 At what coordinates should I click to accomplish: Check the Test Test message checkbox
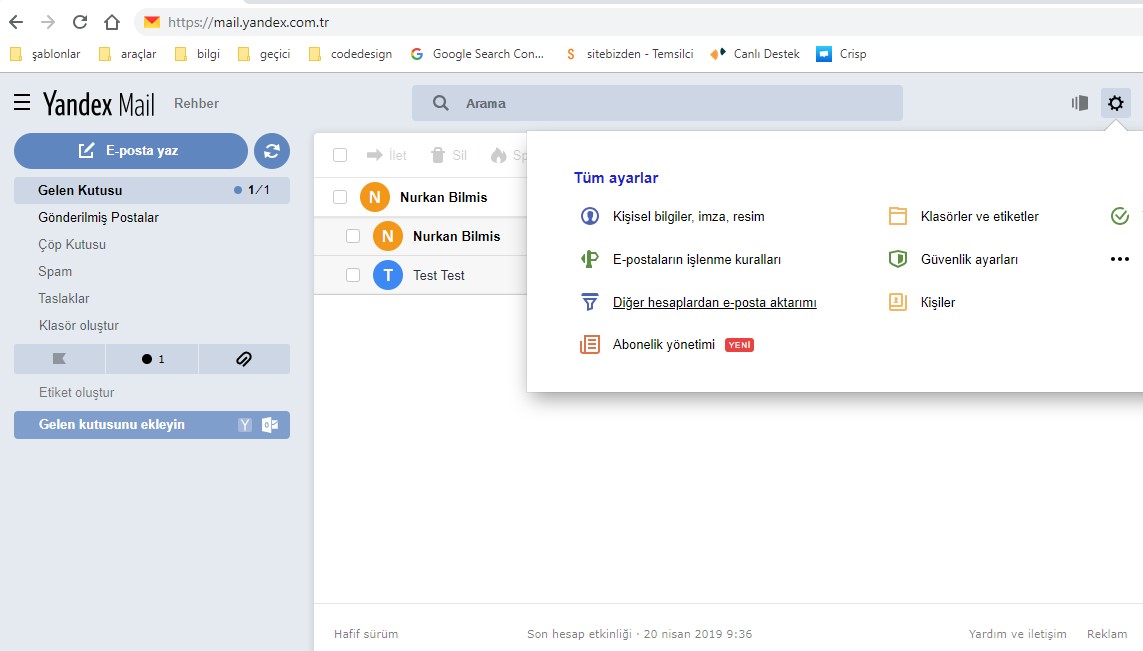(x=353, y=275)
